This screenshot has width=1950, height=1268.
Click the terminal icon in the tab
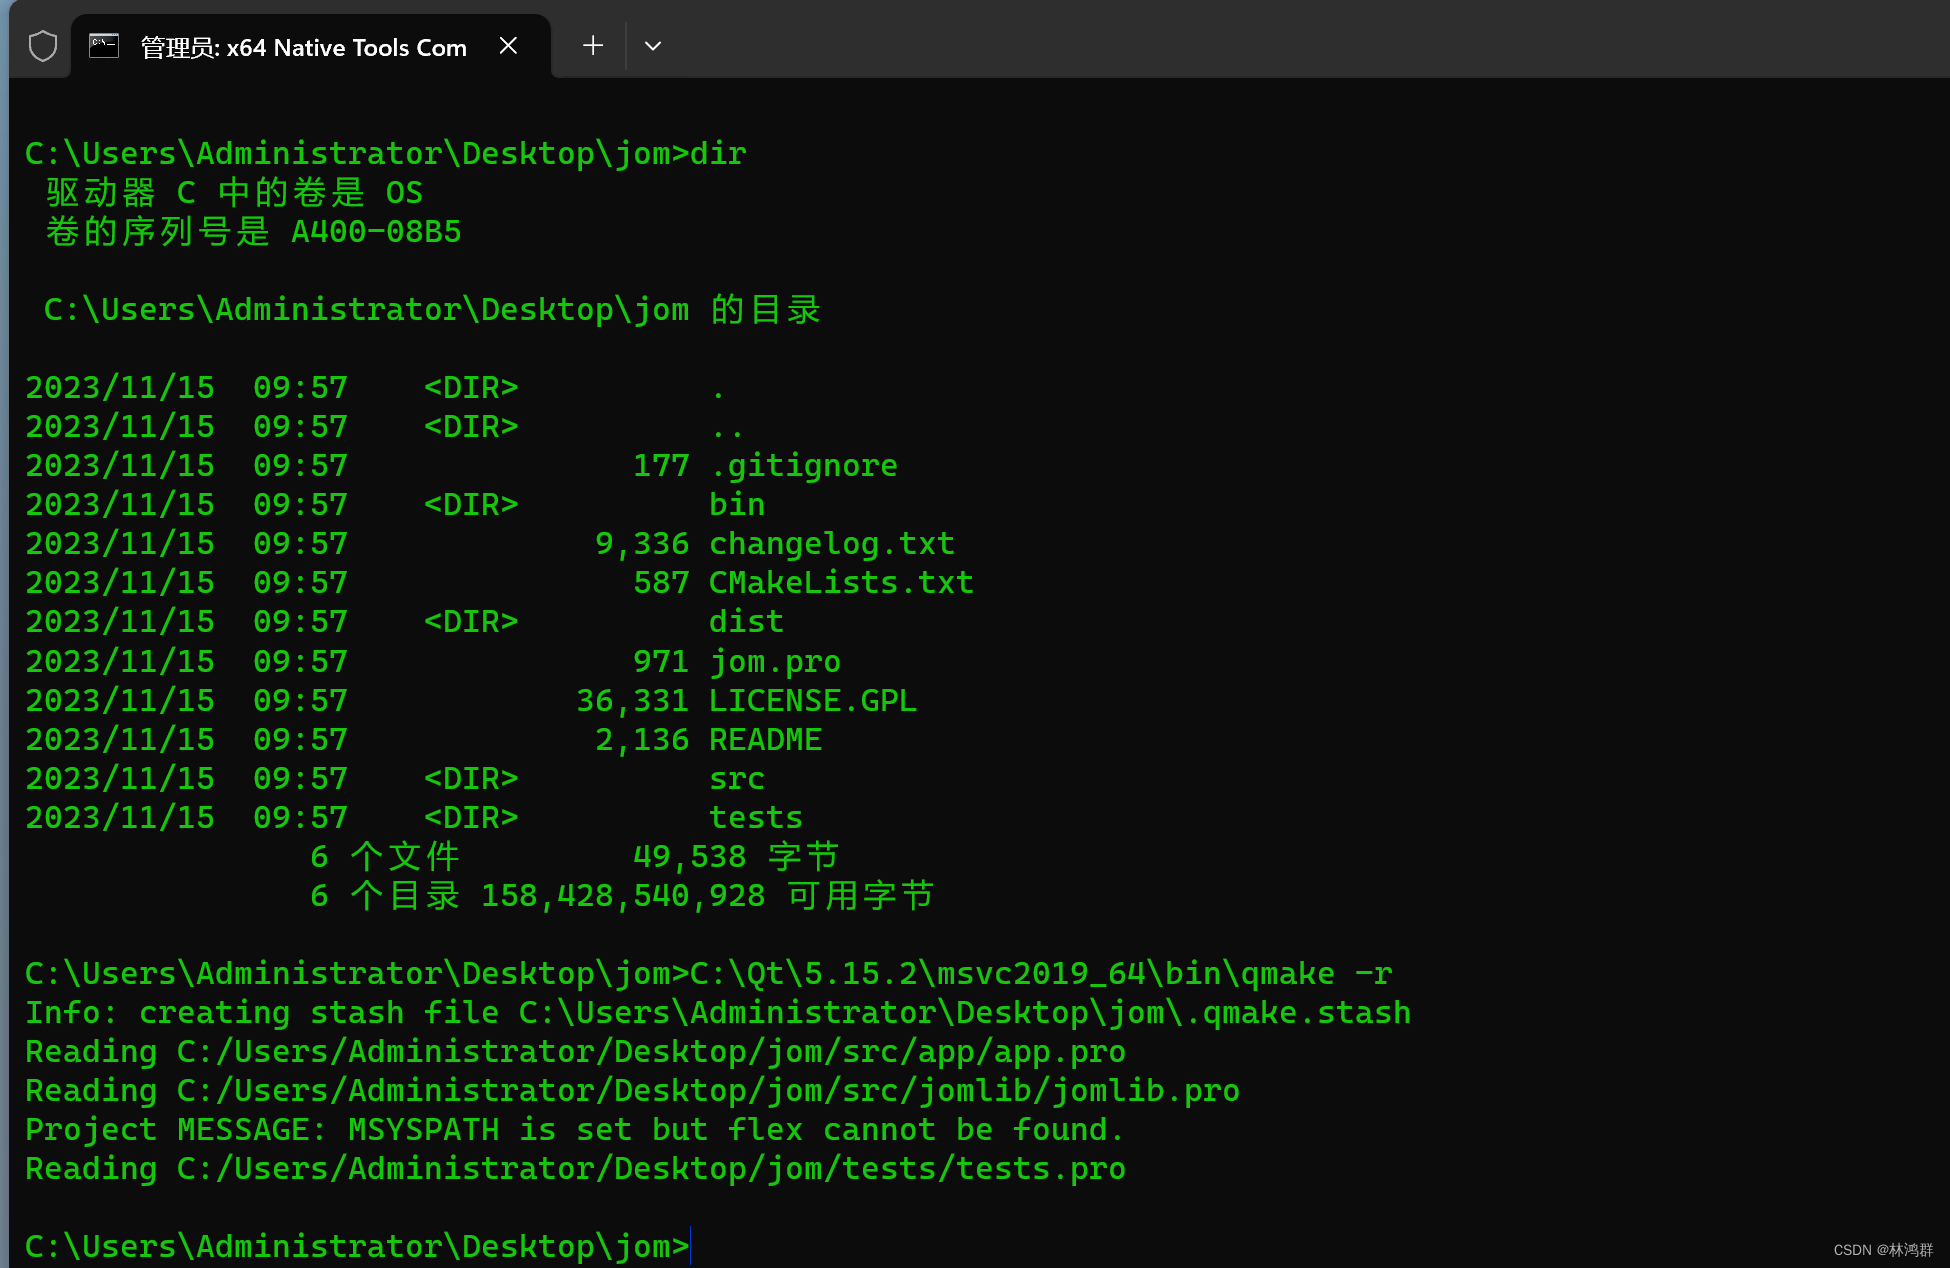coord(104,46)
